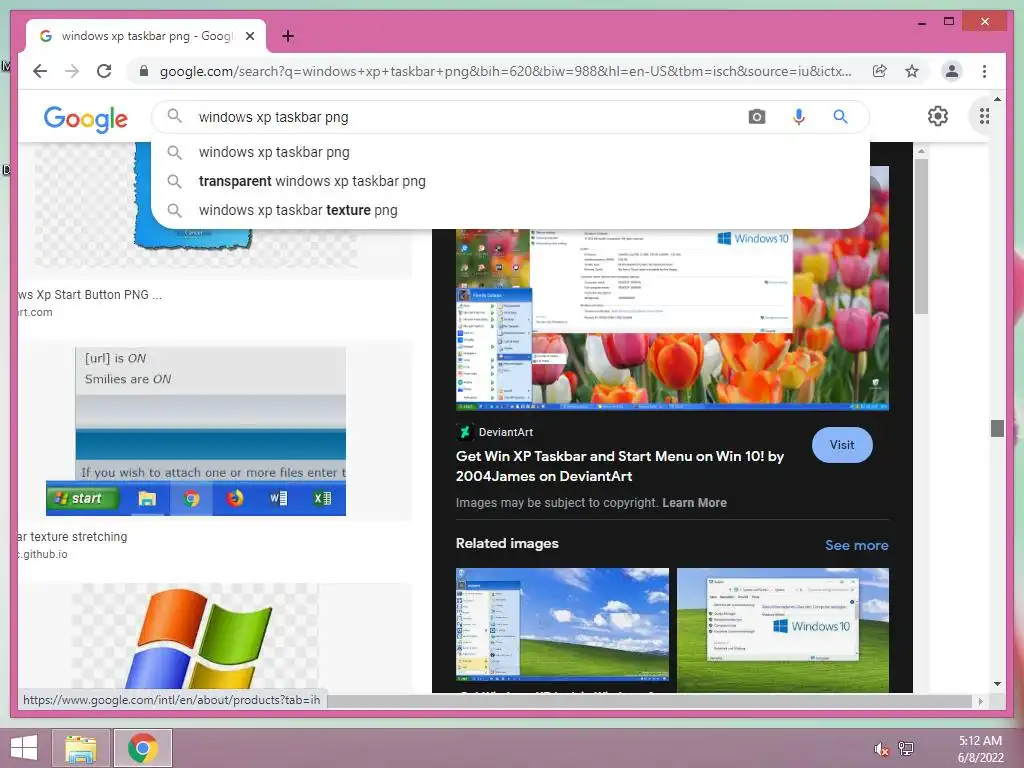Choose suggestion transparent windows xp taskbar png
The image size is (1024, 768).
pos(510,181)
